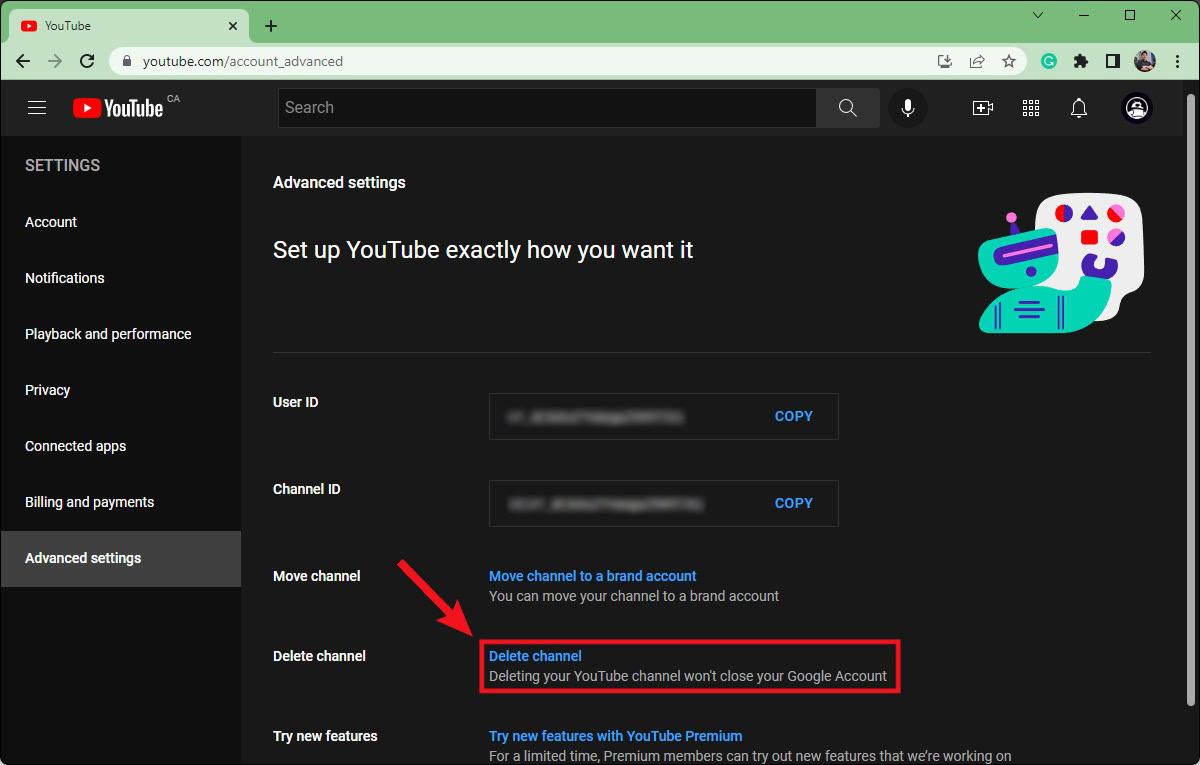Select Billing and payments
Image resolution: width=1200 pixels, height=765 pixels.
(x=90, y=502)
